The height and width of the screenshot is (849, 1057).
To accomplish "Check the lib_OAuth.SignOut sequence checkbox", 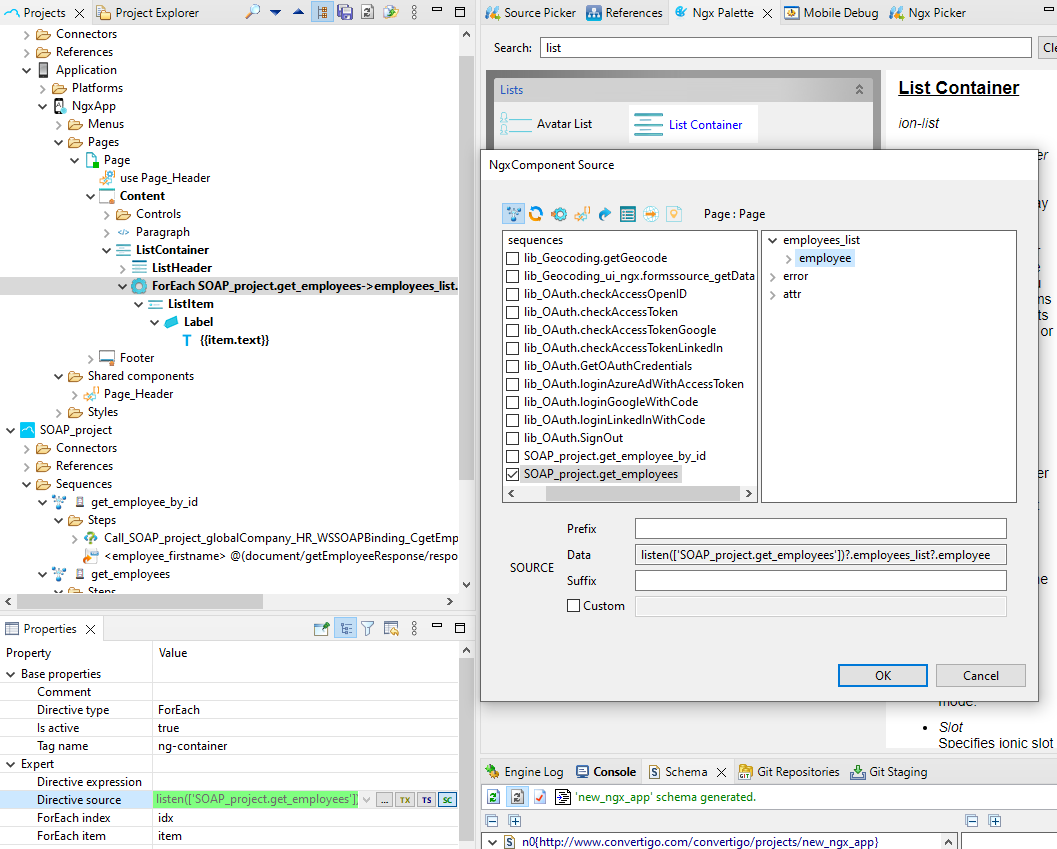I will 513,438.
